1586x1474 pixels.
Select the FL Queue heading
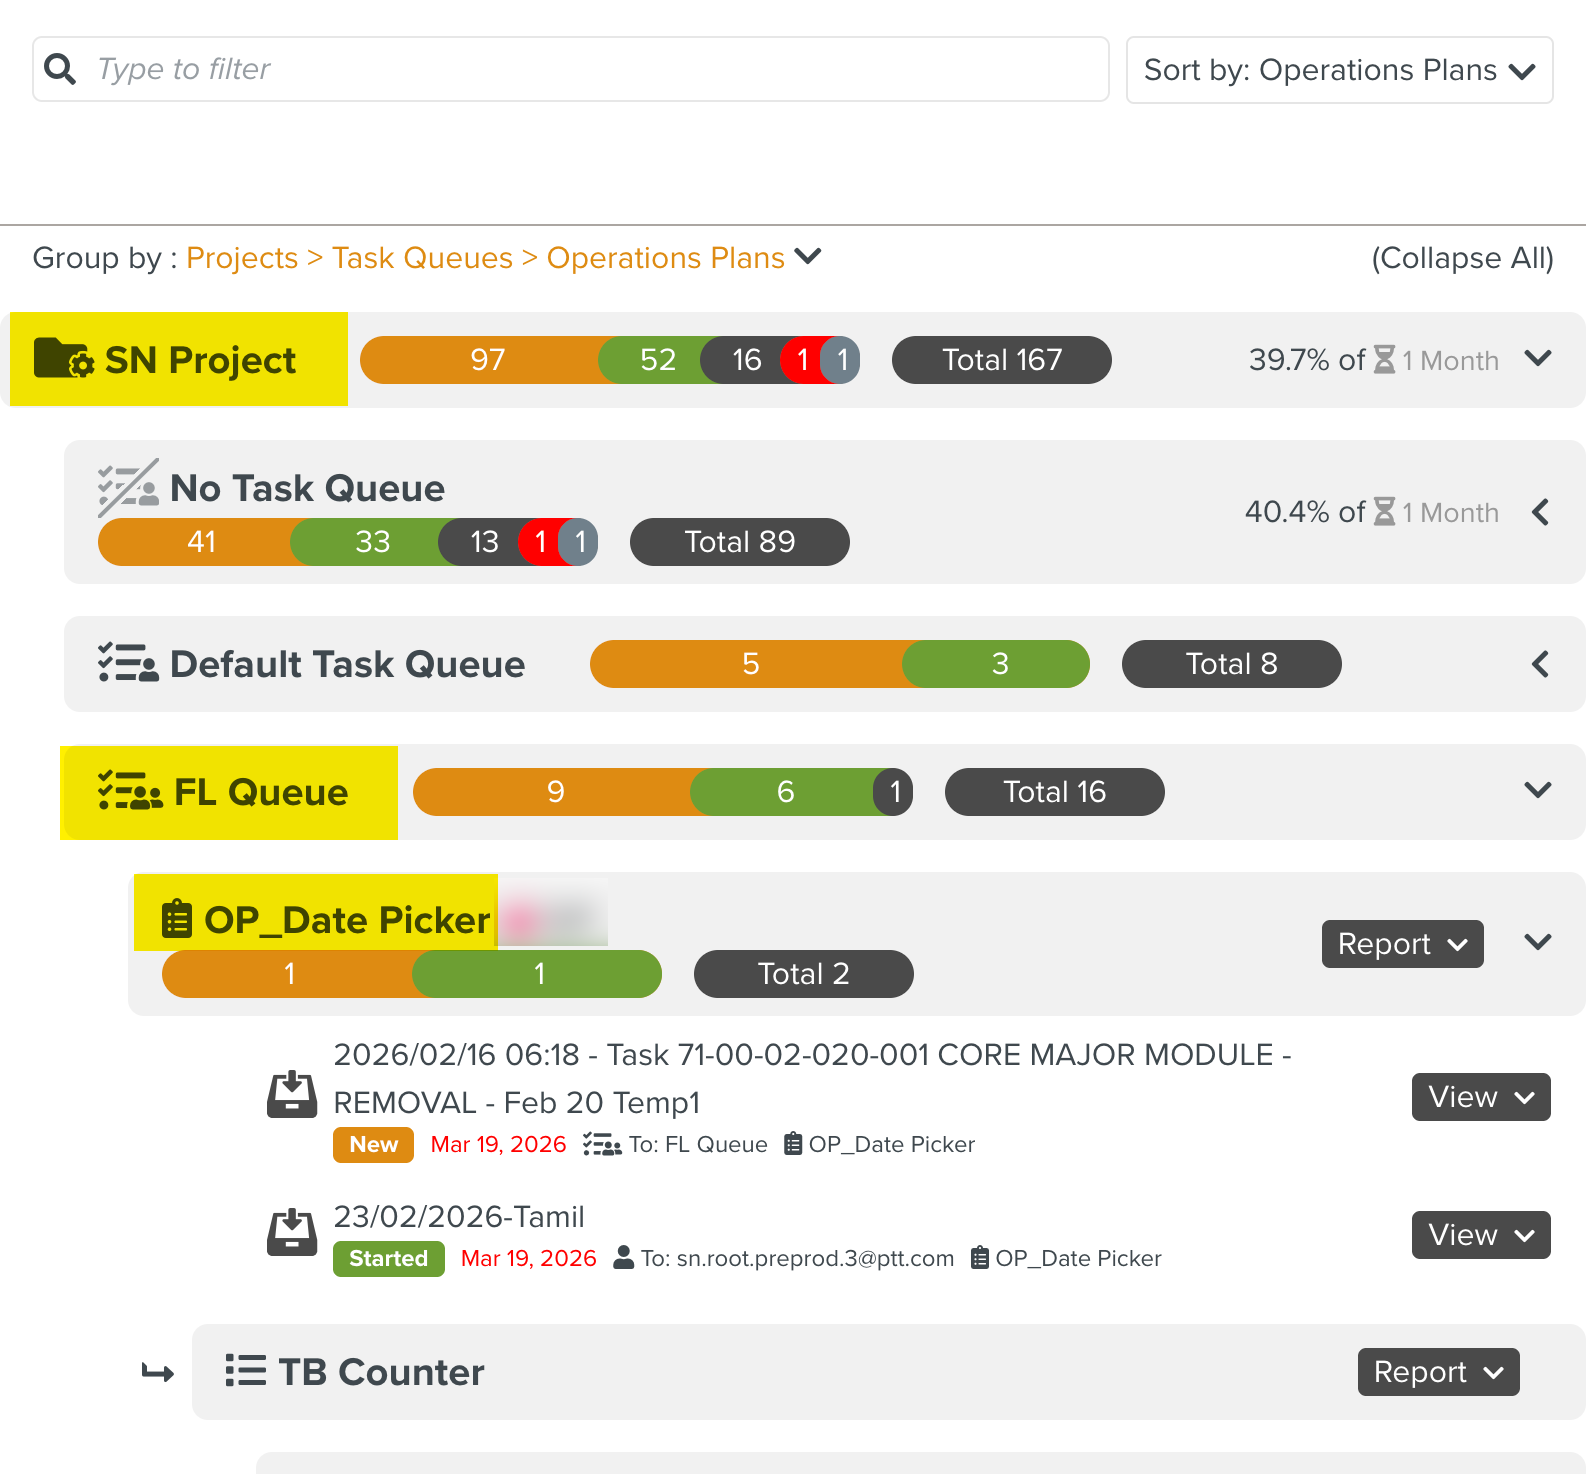coord(261,792)
